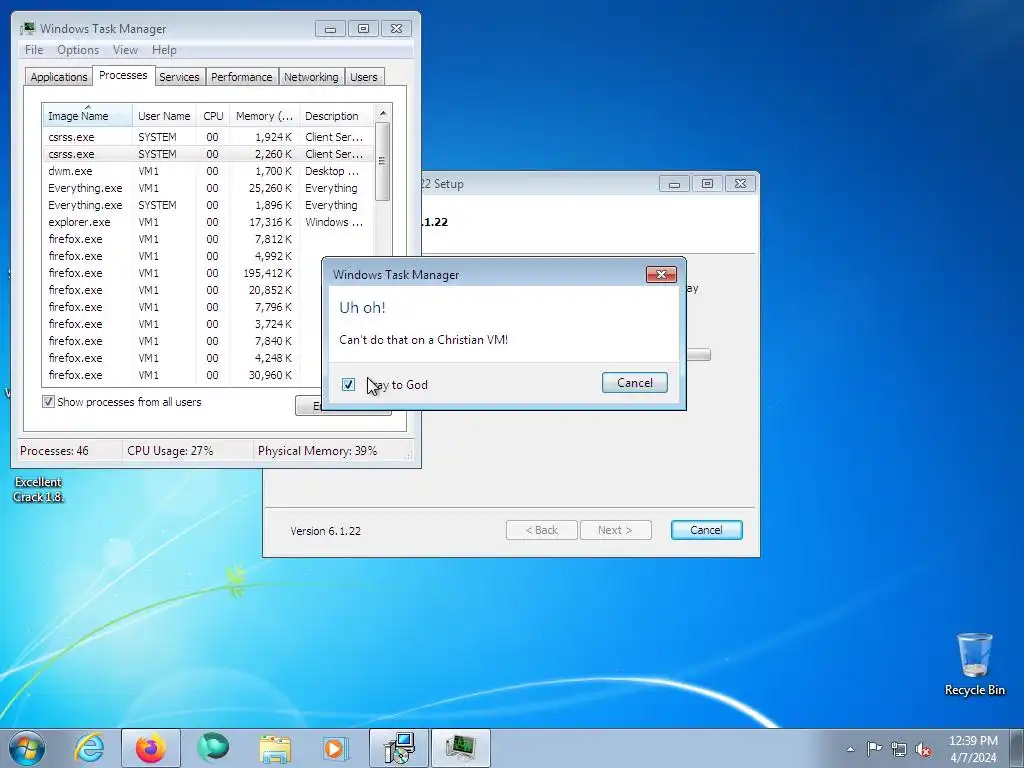Click the Back button in Setup
Screen dimensions: 1024x768
542,530
